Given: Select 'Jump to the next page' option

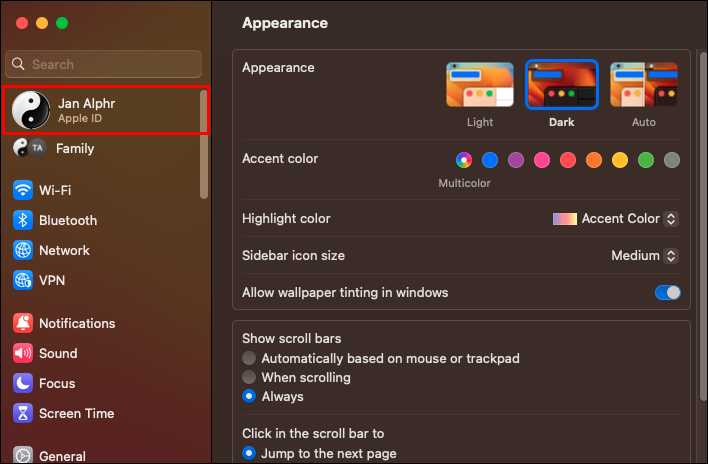Looking at the screenshot, I should coord(250,453).
